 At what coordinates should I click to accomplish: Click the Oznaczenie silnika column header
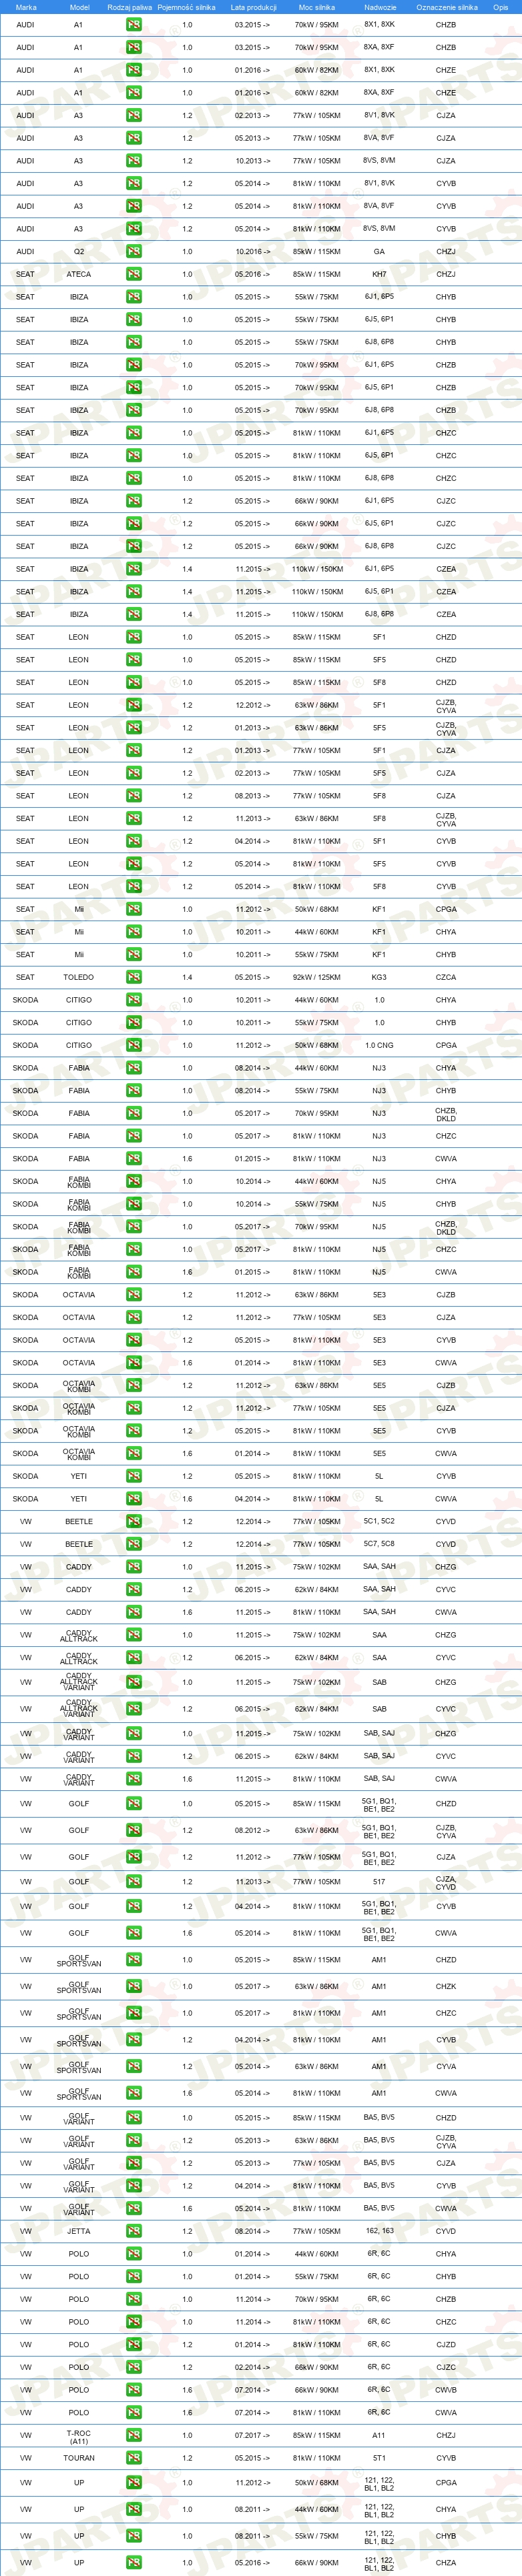(447, 7)
